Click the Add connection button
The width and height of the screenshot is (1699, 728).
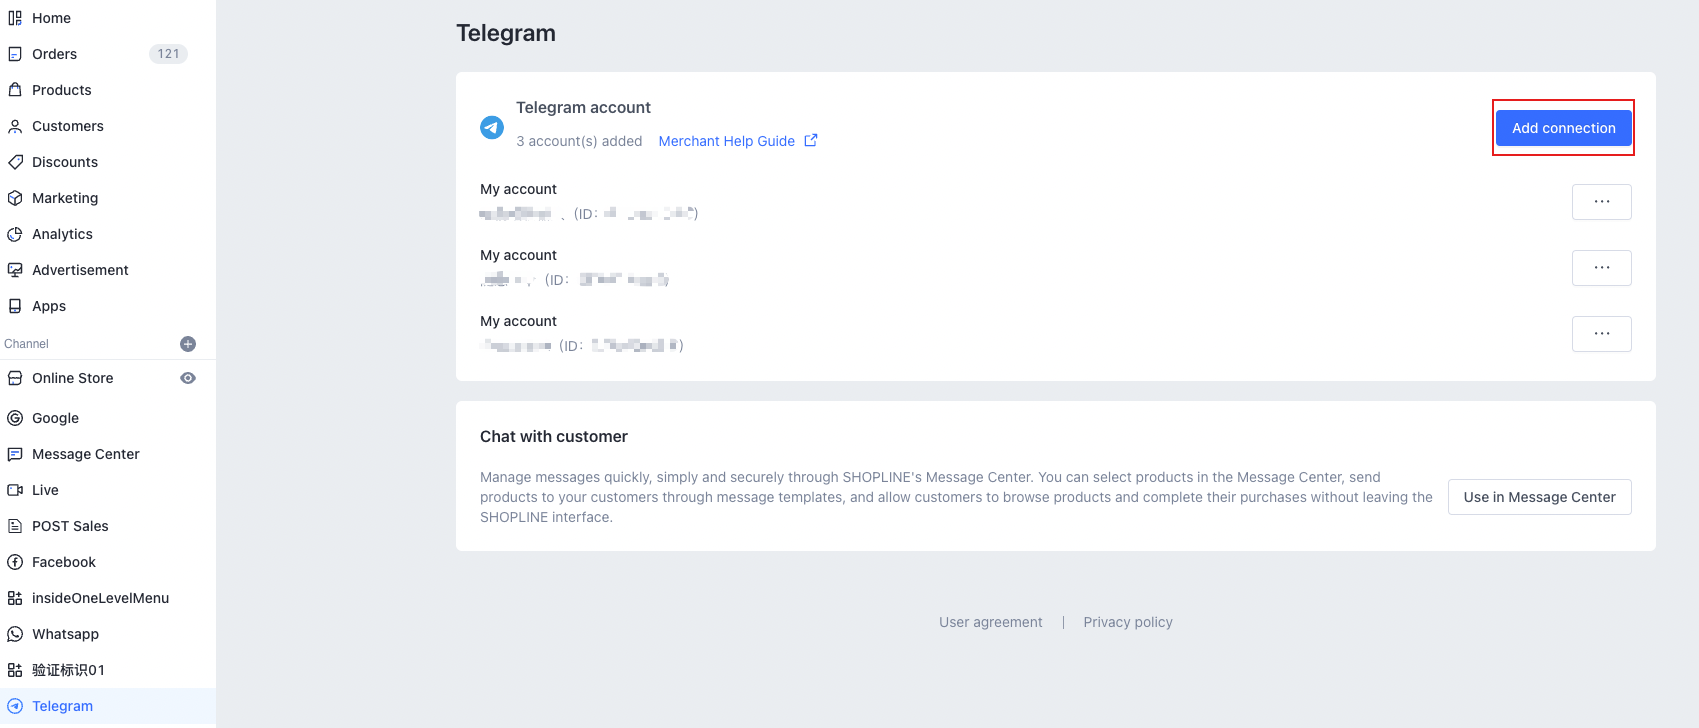(1563, 128)
